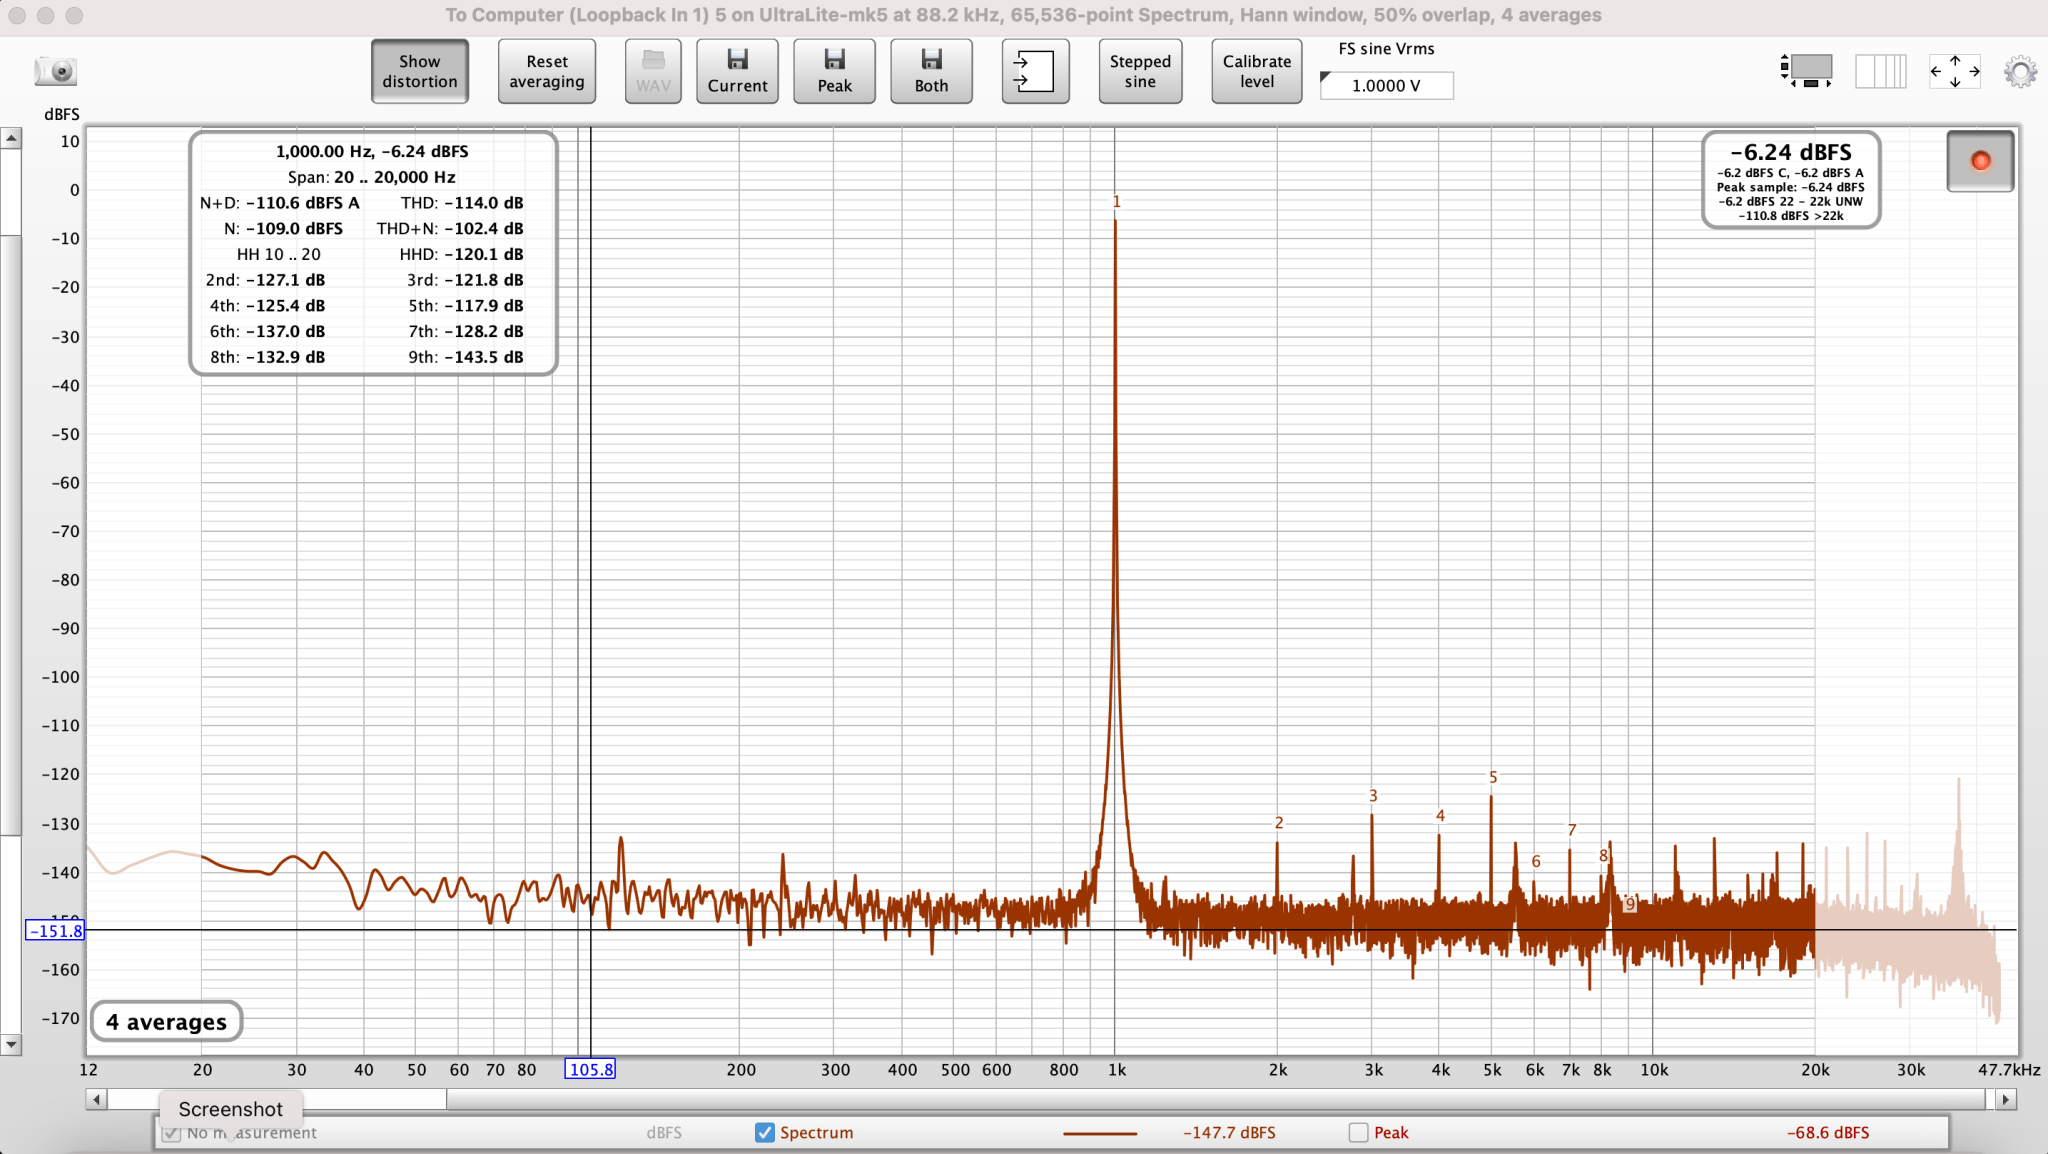Image resolution: width=2048 pixels, height=1154 pixels.
Task: Save Both traces
Action: click(x=931, y=71)
